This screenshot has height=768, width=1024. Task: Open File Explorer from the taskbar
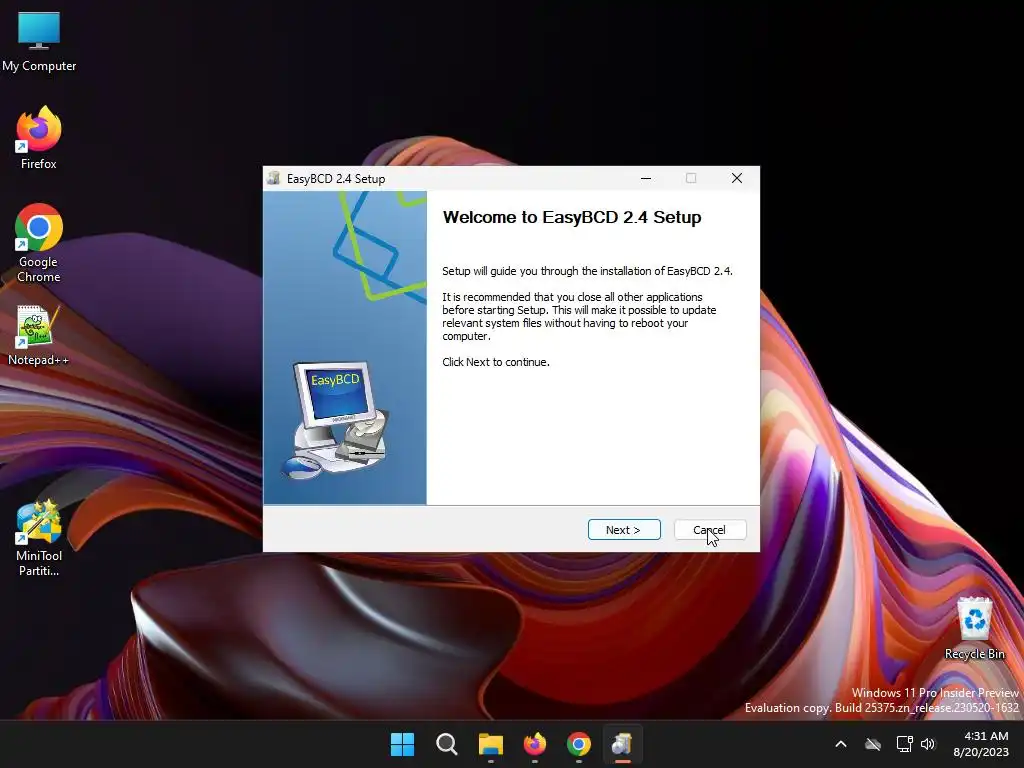click(x=490, y=744)
